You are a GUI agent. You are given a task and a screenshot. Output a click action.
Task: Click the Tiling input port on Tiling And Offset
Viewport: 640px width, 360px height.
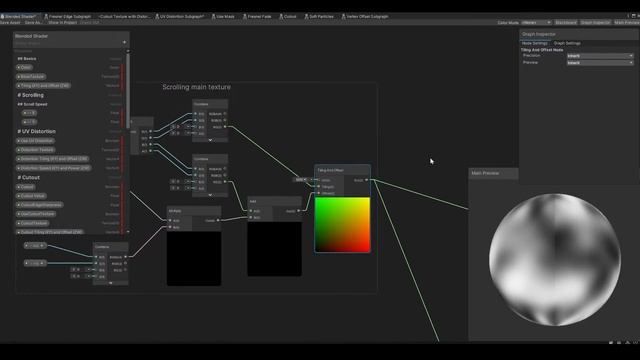[x=319, y=187]
